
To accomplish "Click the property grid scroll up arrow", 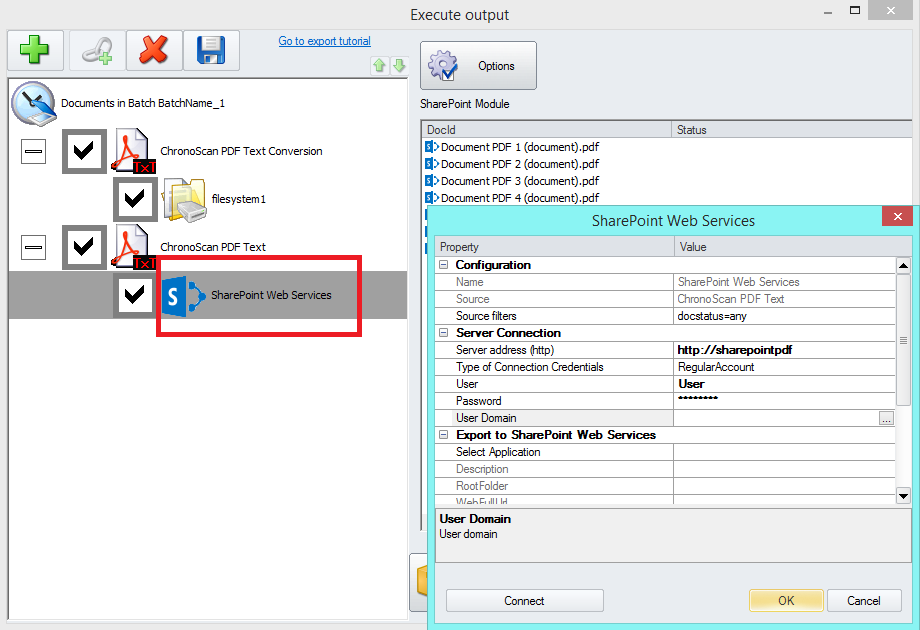I will click(x=904, y=265).
